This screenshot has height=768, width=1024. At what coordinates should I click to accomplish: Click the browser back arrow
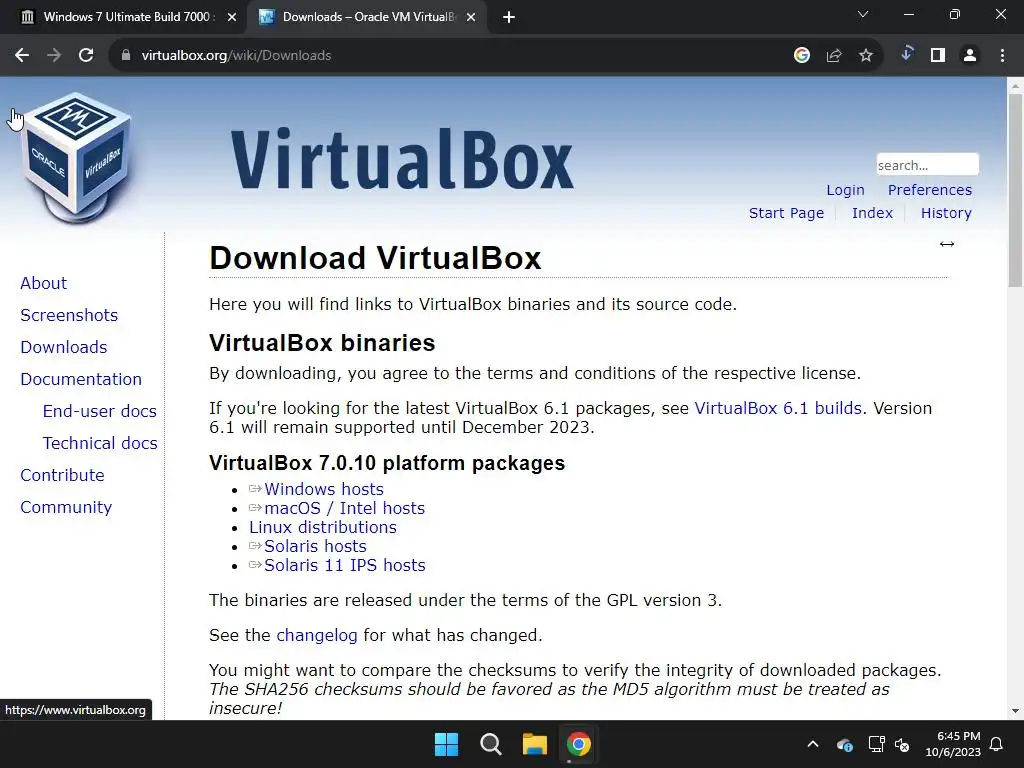point(22,56)
